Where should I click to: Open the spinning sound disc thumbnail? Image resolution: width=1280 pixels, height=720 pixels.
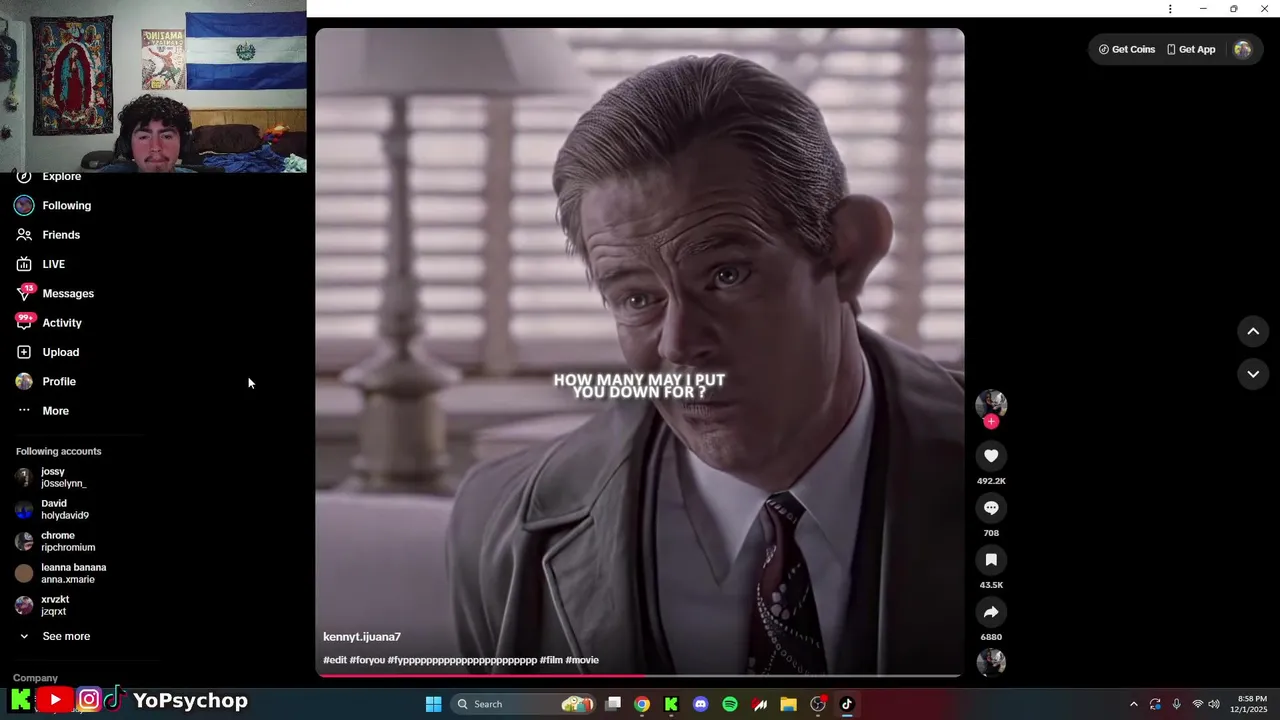click(x=991, y=662)
